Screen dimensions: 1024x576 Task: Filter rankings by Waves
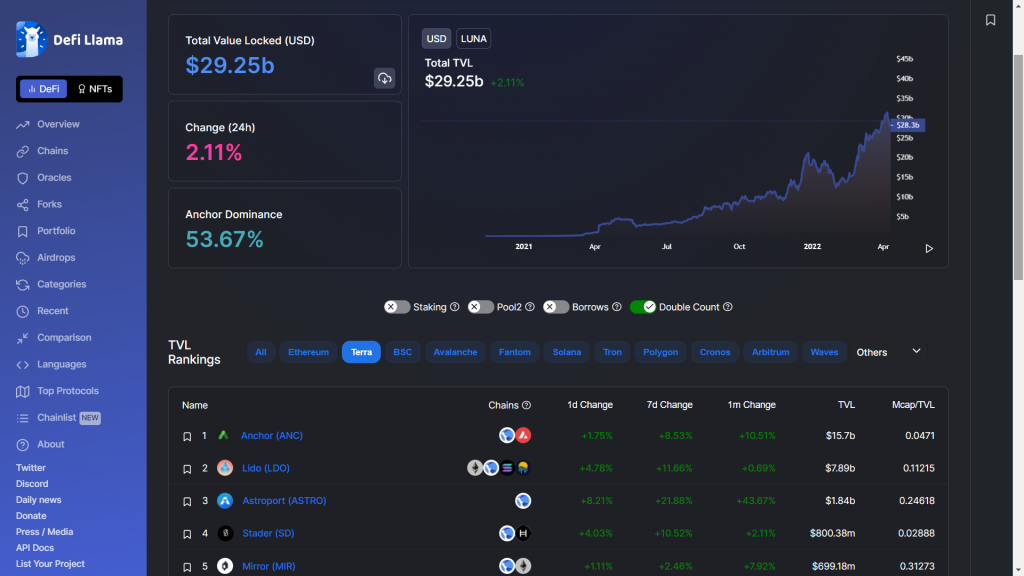[824, 352]
